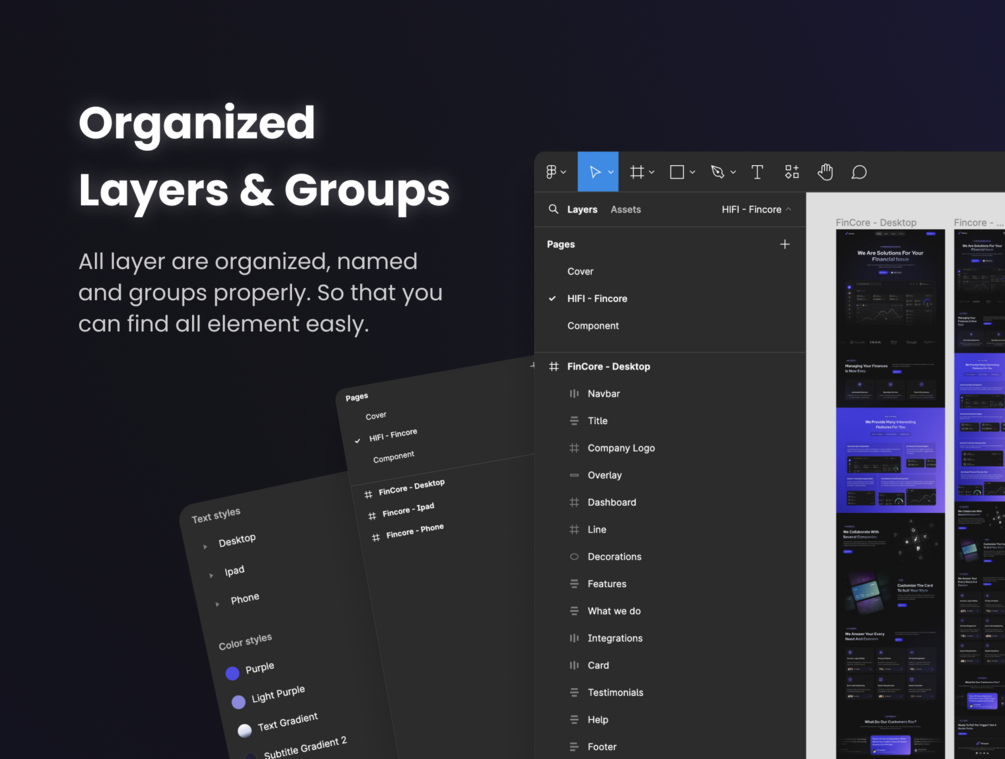
Task: Select the Text tool
Action: pos(757,172)
